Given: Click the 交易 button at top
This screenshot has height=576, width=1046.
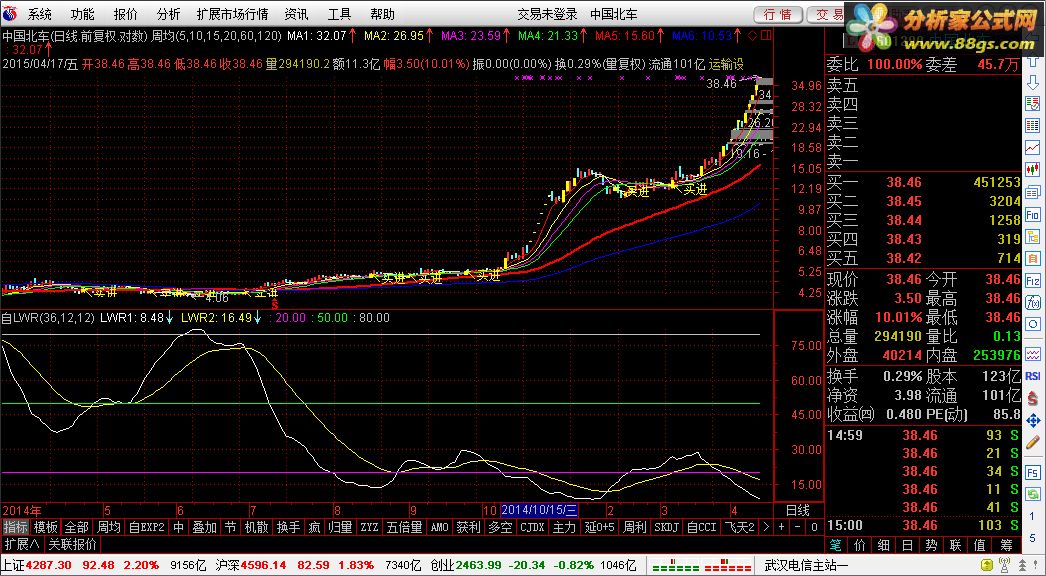Looking at the screenshot, I should [829, 15].
